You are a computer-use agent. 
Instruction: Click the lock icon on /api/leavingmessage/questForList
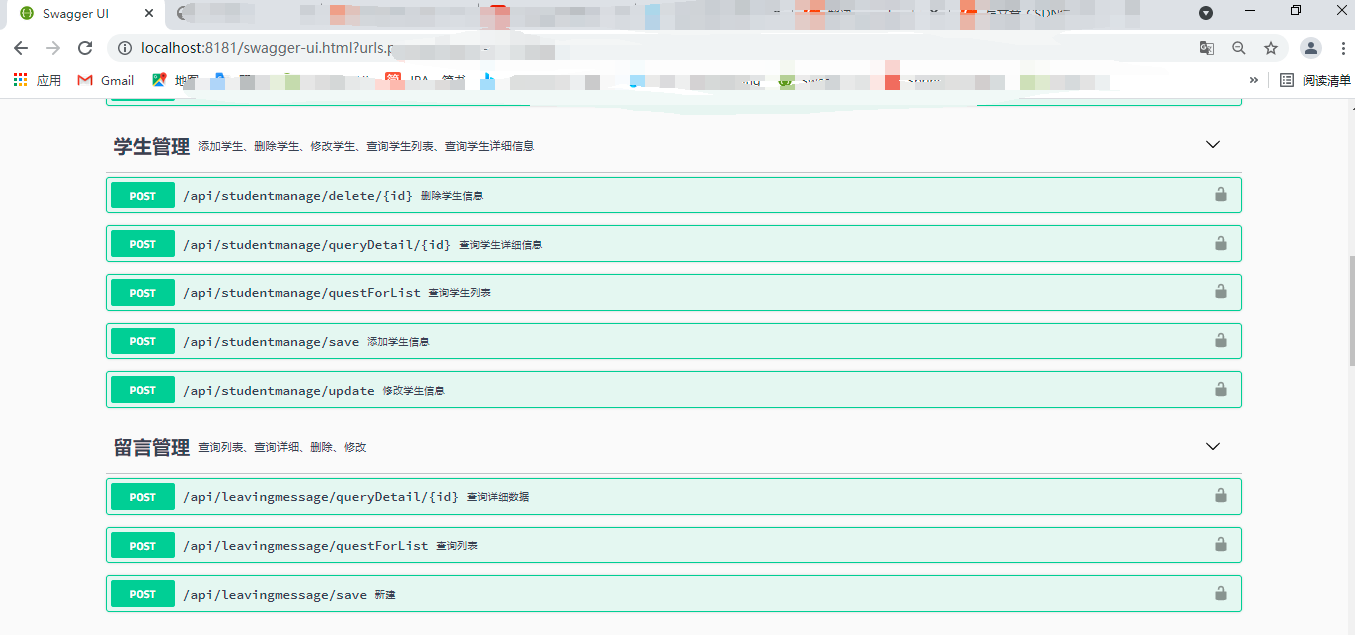pos(1220,545)
